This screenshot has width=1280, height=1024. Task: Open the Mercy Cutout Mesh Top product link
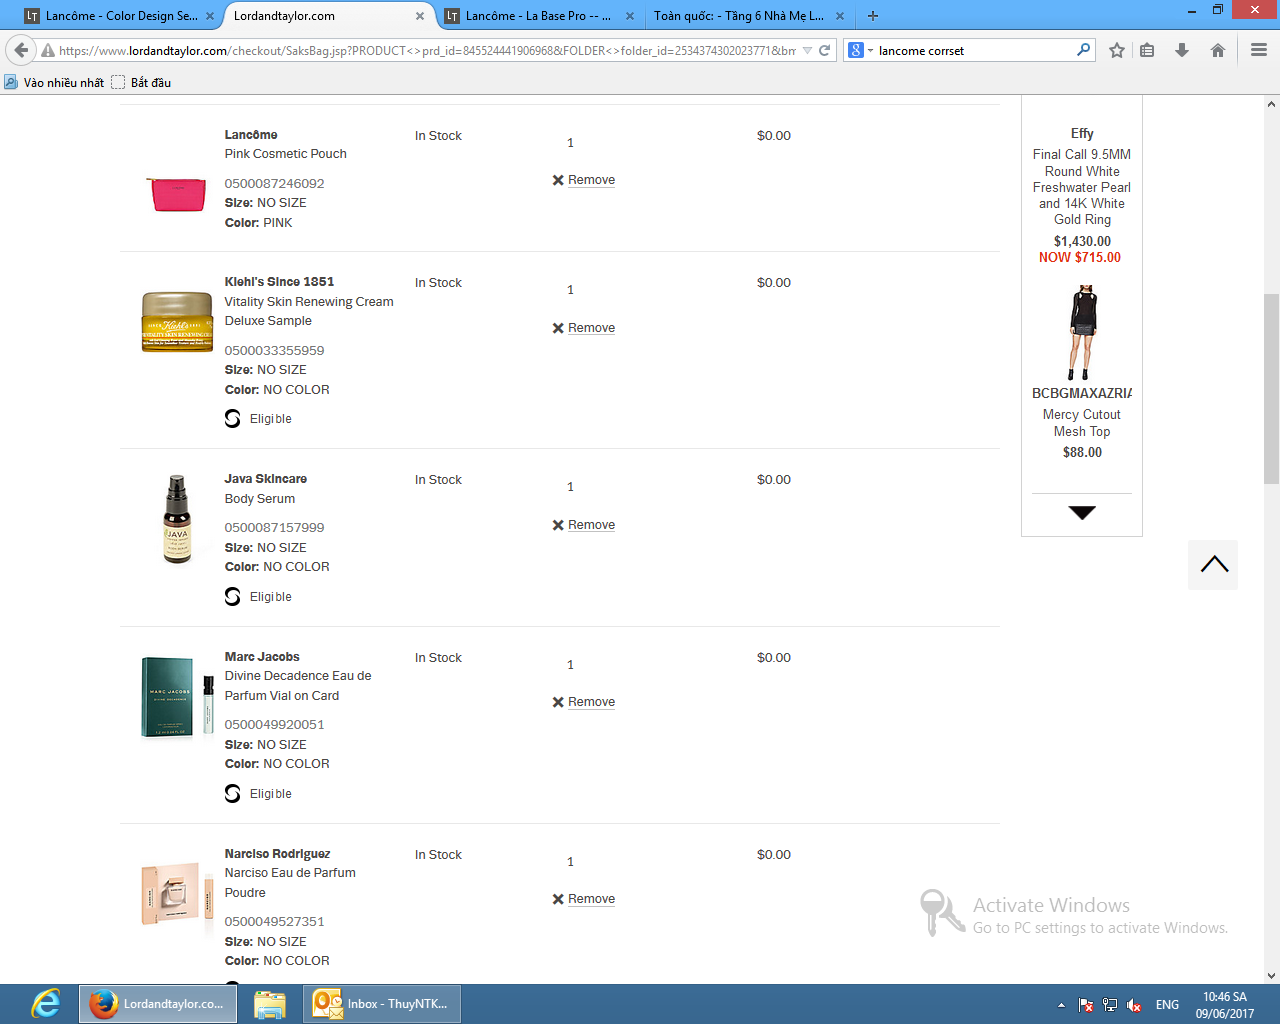pos(1081,423)
